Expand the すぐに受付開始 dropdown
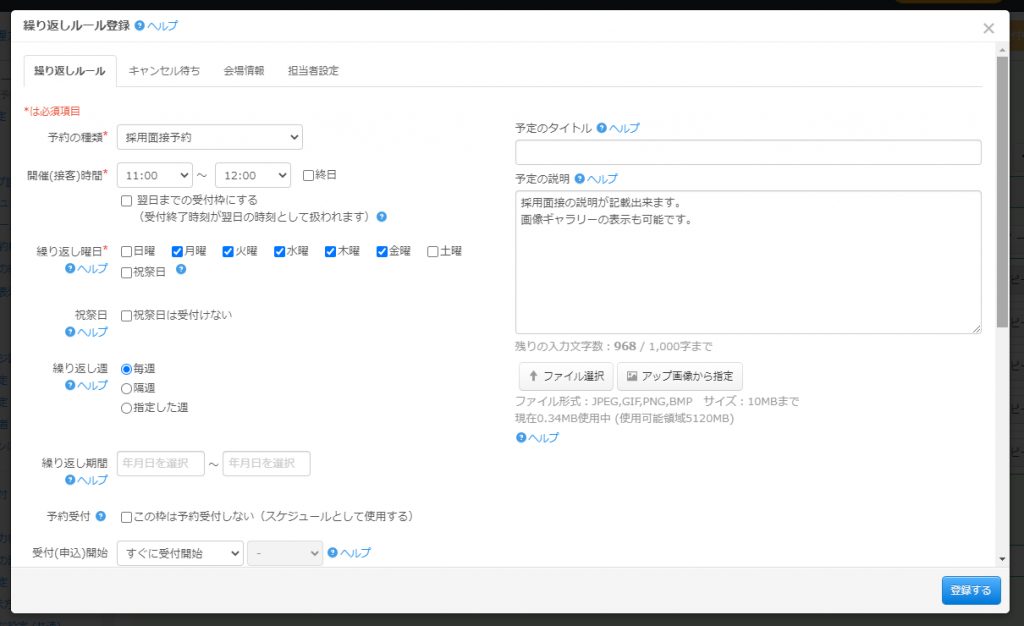Viewport: 1024px width, 626px height. [x=180, y=553]
